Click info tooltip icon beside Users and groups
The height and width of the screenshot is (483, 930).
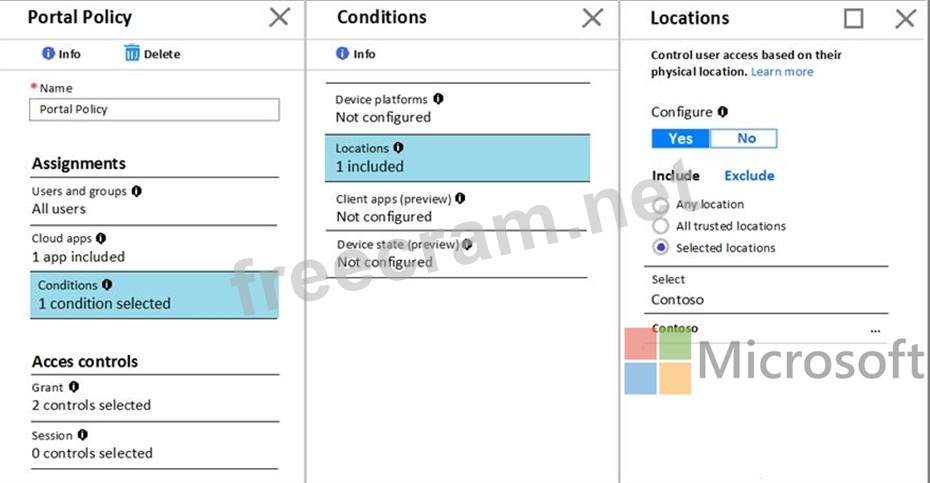136,190
